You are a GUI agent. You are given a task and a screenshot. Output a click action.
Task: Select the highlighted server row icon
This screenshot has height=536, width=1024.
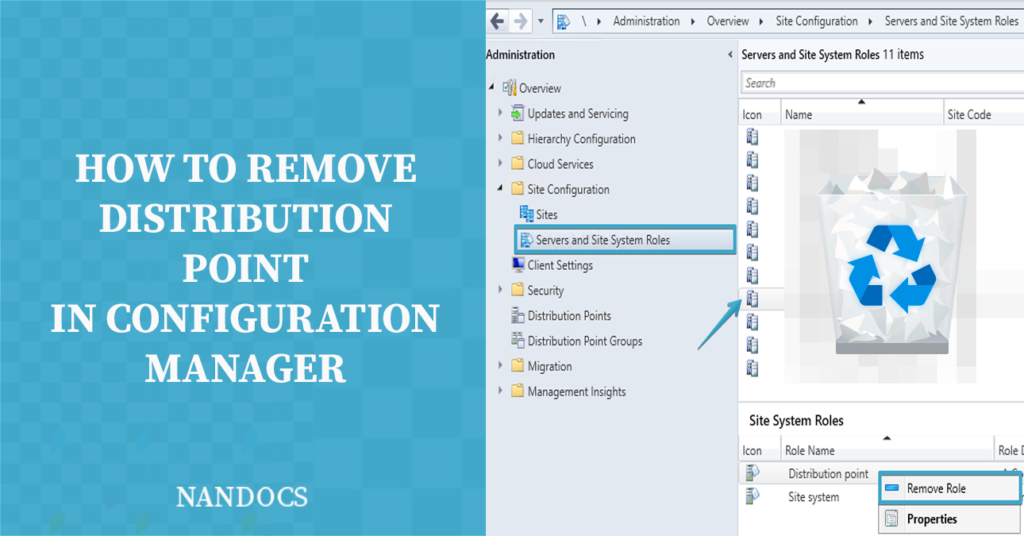752,299
